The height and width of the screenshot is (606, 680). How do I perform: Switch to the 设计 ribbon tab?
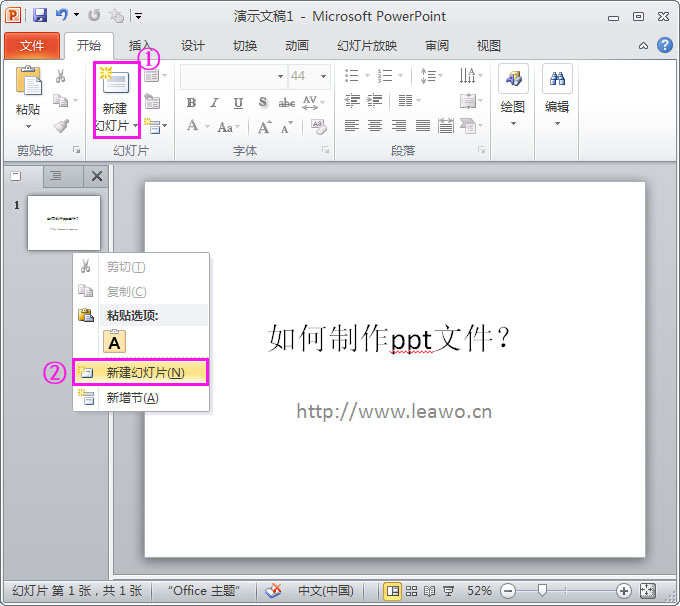point(193,46)
